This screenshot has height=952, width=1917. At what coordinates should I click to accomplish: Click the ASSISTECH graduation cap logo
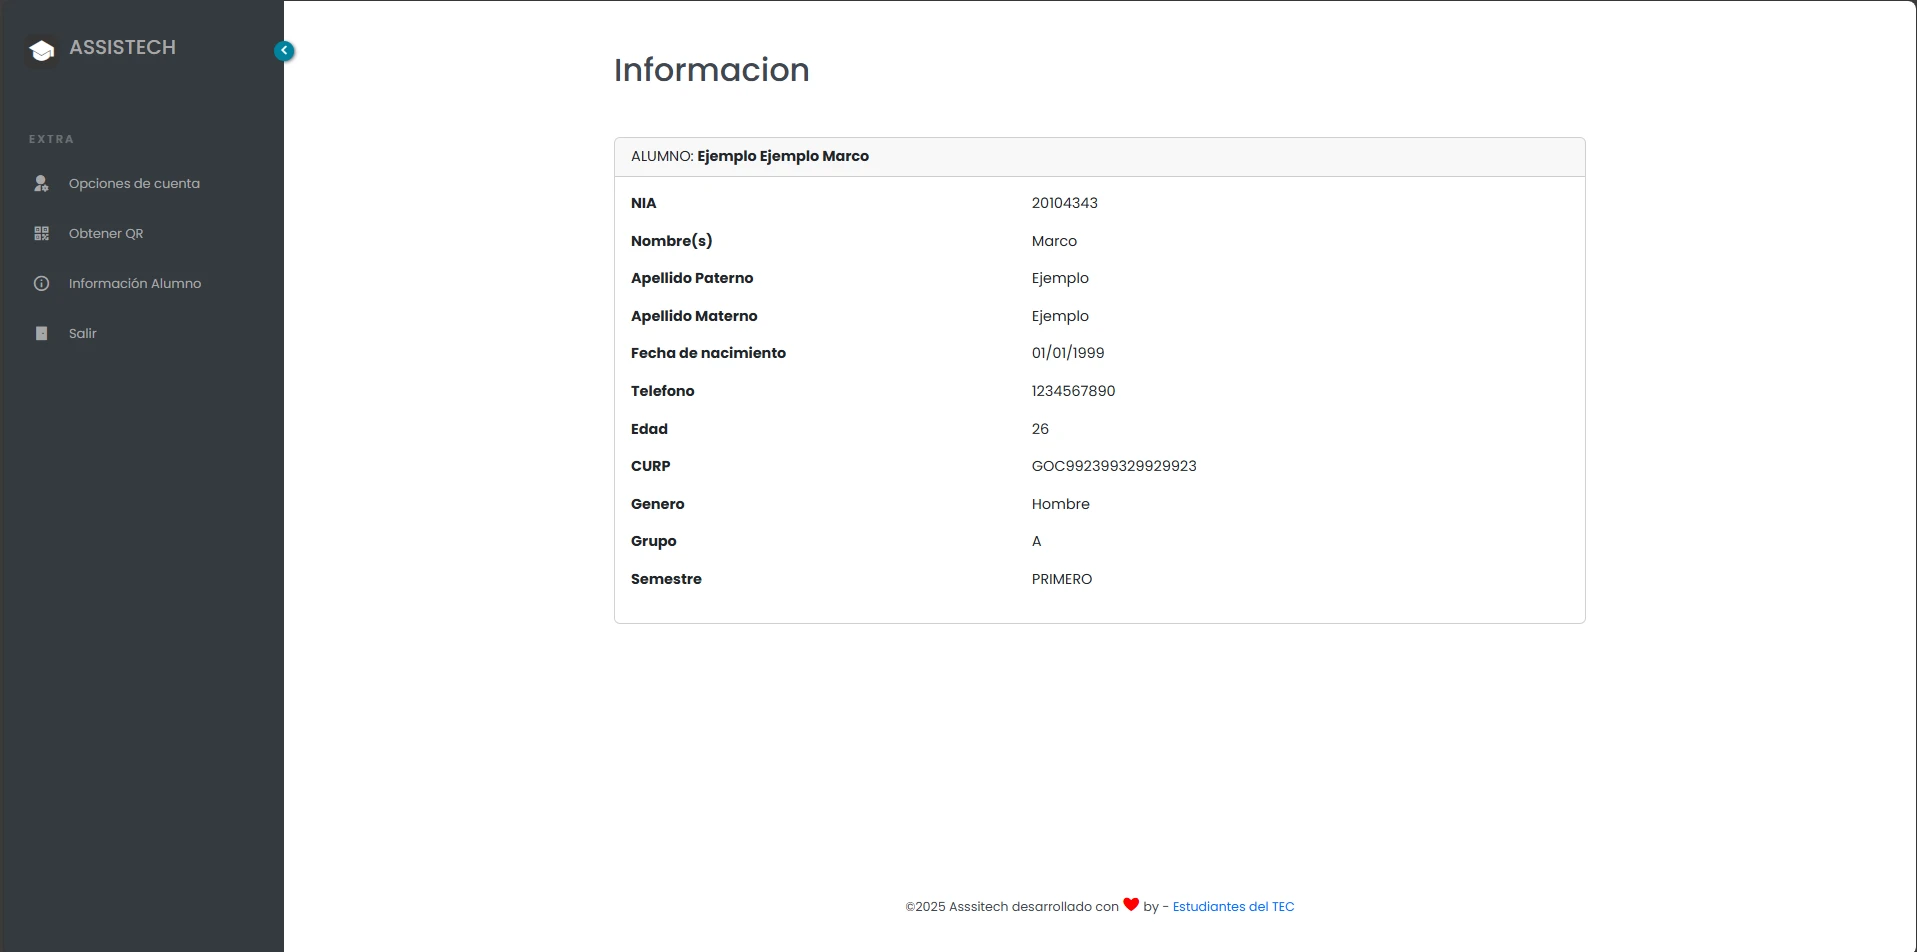42,50
